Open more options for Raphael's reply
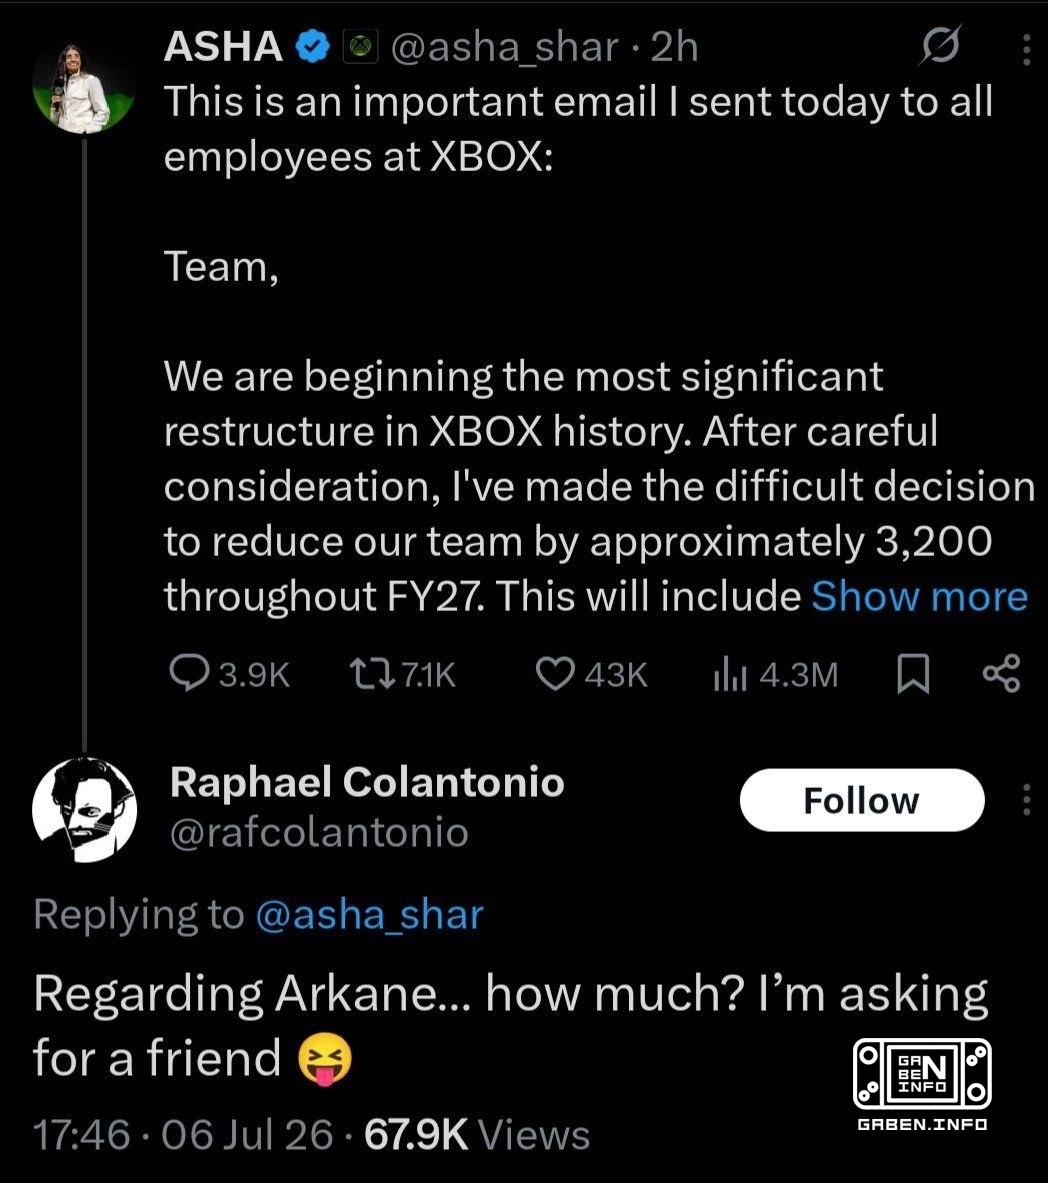This screenshot has height=1183, width=1048. (1026, 800)
